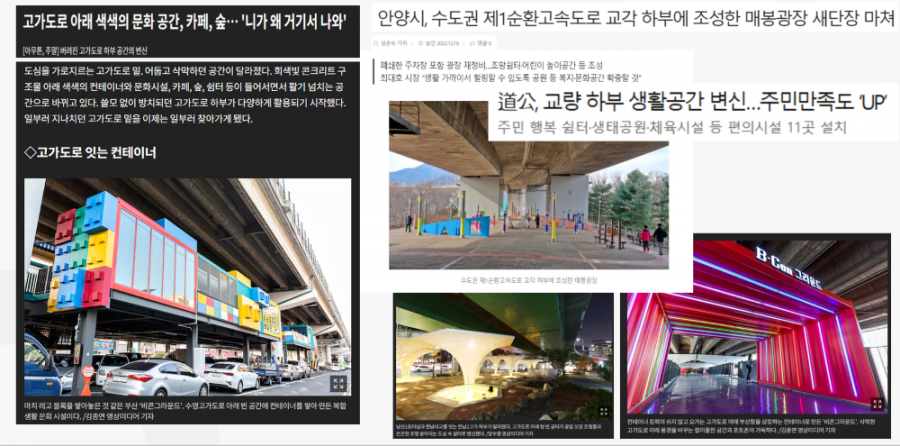Click the intro paragraph of the dark article
Viewport: 900px width, 446px height.
pyautogui.click(x=185, y=95)
